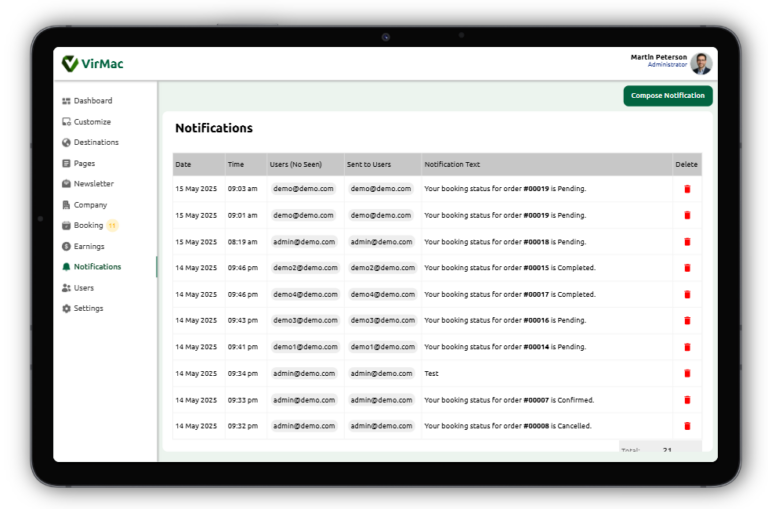
Task: Open the Newsletter envelope icon
Action: 66,184
